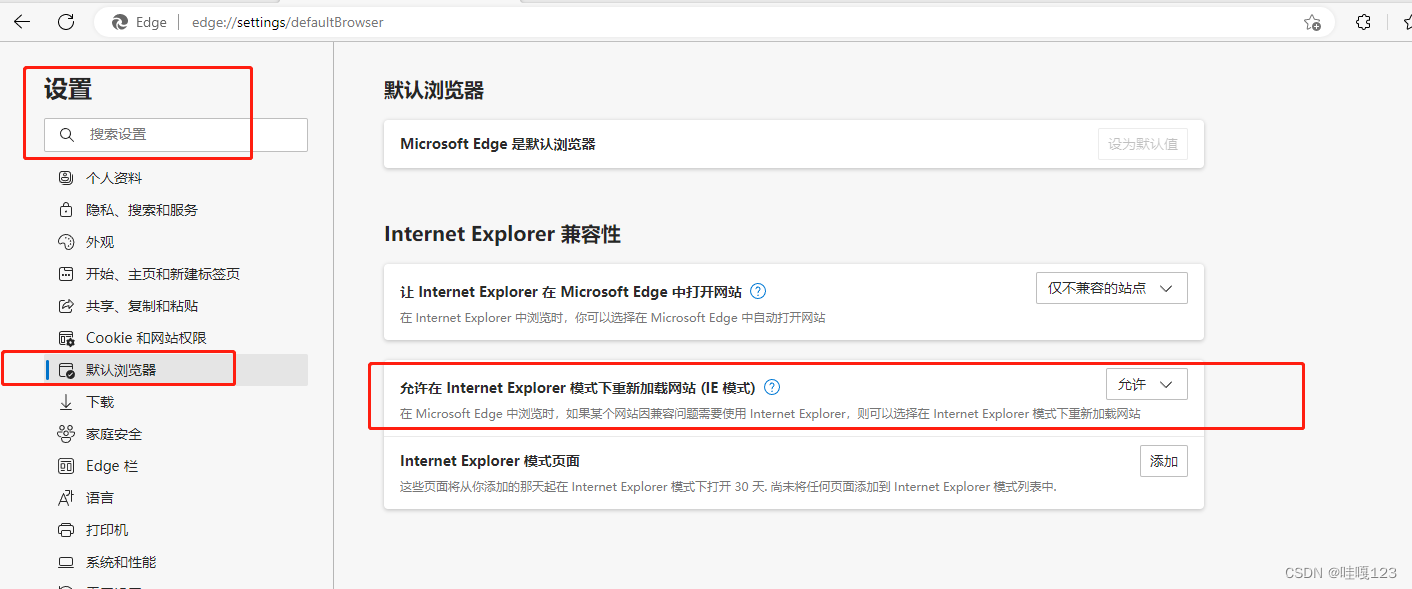This screenshot has width=1412, height=589.
Task: Click the 系统和性能 monitor icon
Action: tap(65, 561)
